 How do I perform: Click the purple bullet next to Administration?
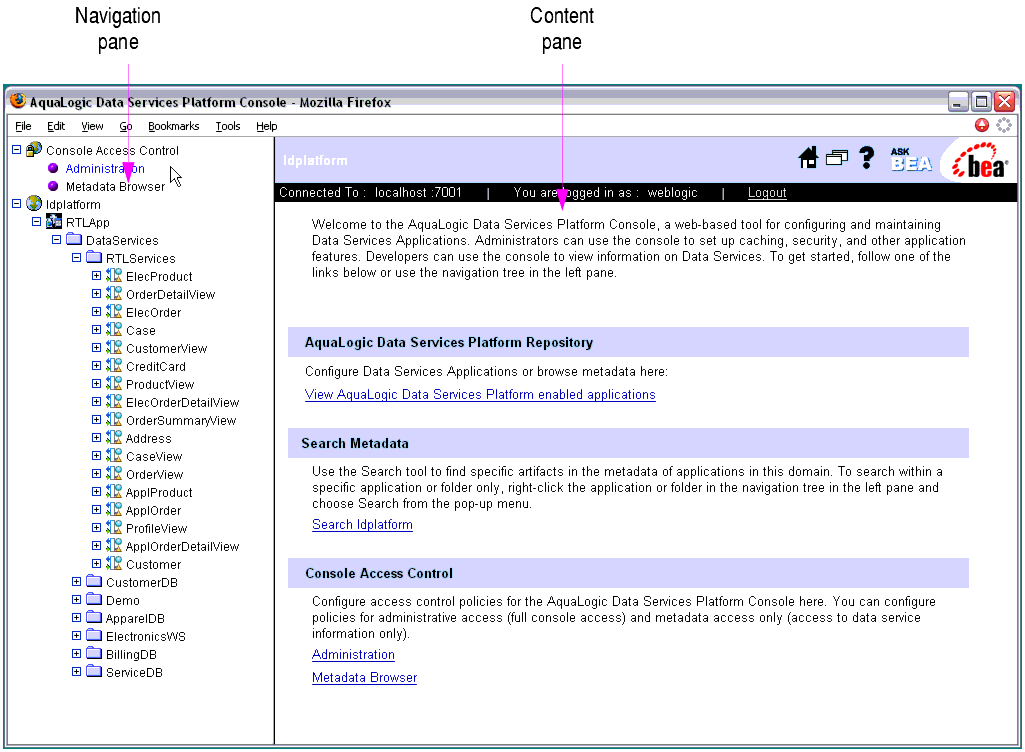click(x=54, y=168)
